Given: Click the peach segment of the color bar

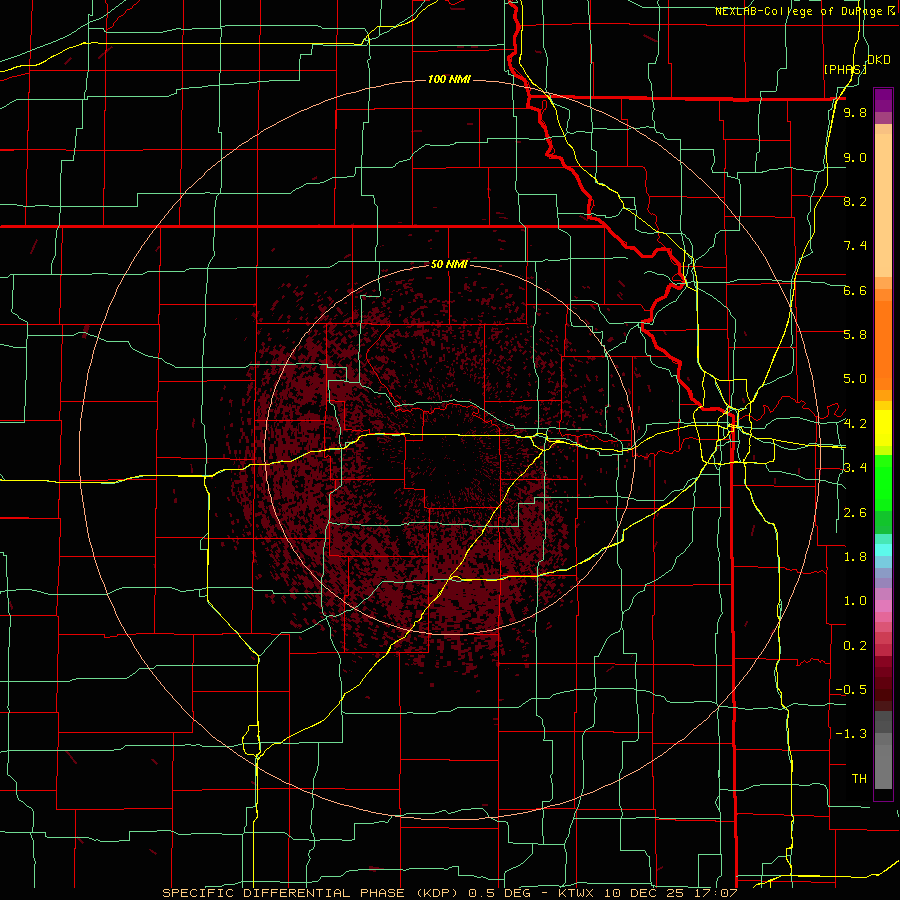Looking at the screenshot, I should (x=883, y=201).
